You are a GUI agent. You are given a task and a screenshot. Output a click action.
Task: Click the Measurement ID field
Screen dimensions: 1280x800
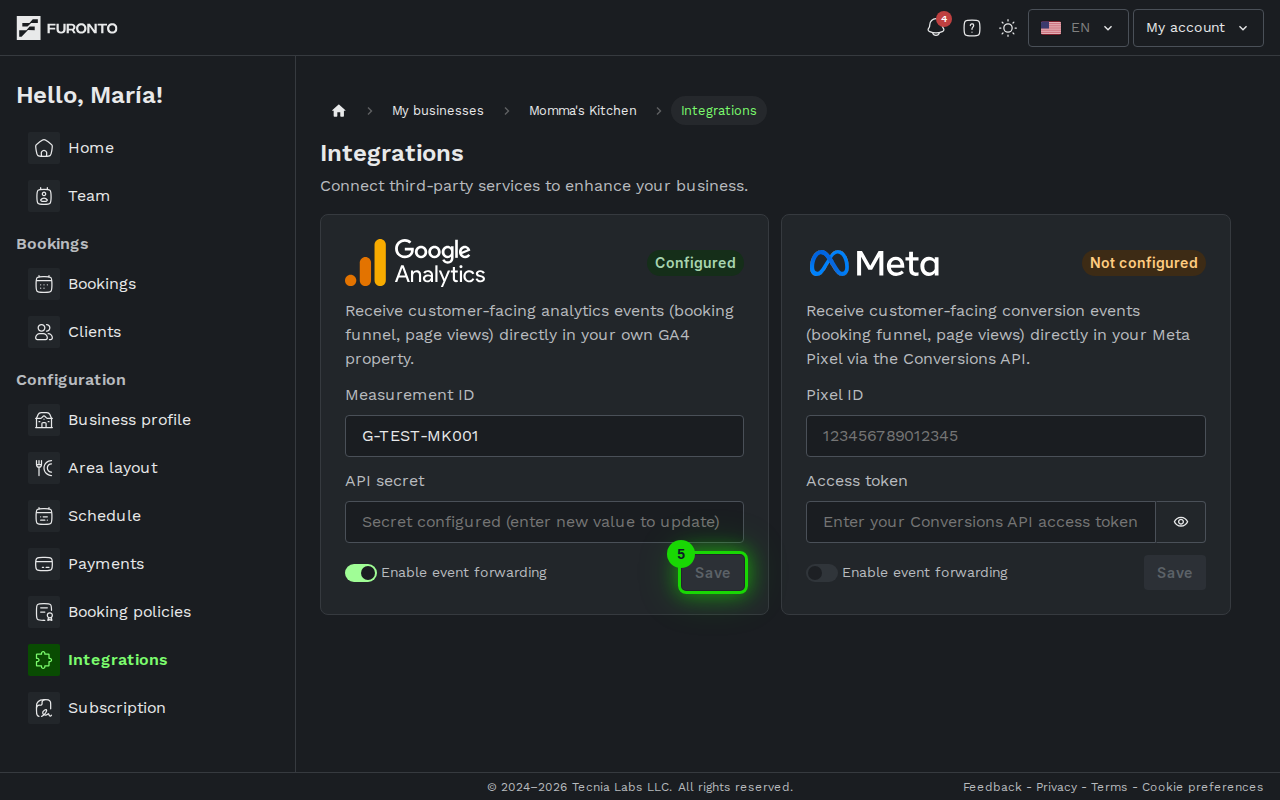544,436
